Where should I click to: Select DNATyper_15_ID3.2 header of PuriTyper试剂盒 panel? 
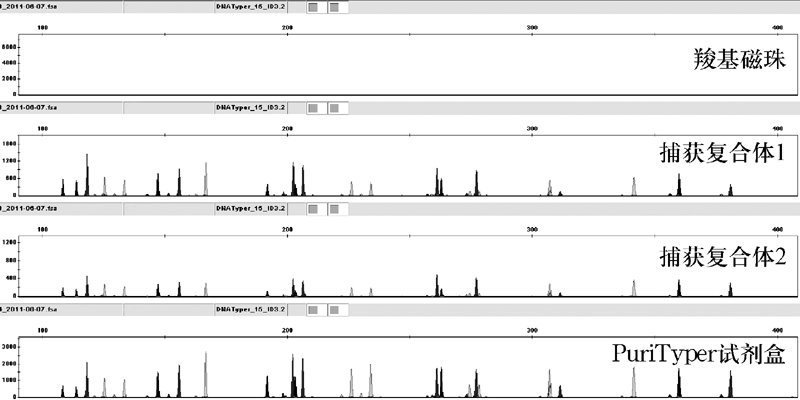click(251, 310)
